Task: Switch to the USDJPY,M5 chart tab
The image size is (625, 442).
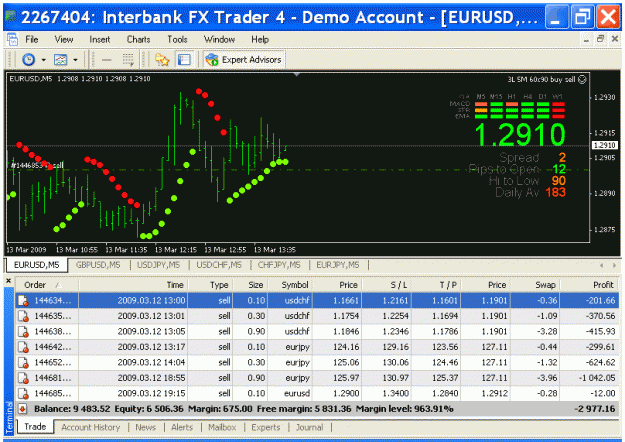Action: [159, 265]
